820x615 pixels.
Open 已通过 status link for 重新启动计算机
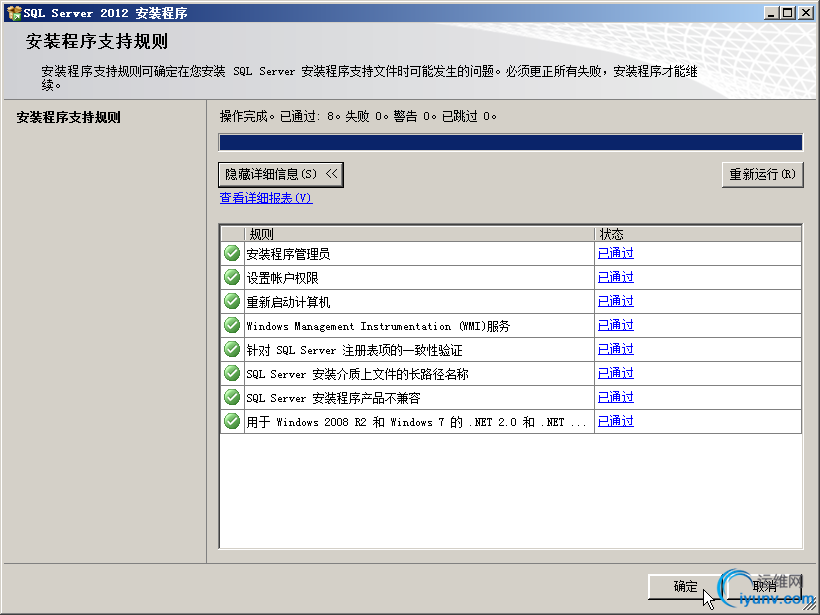tap(616, 301)
